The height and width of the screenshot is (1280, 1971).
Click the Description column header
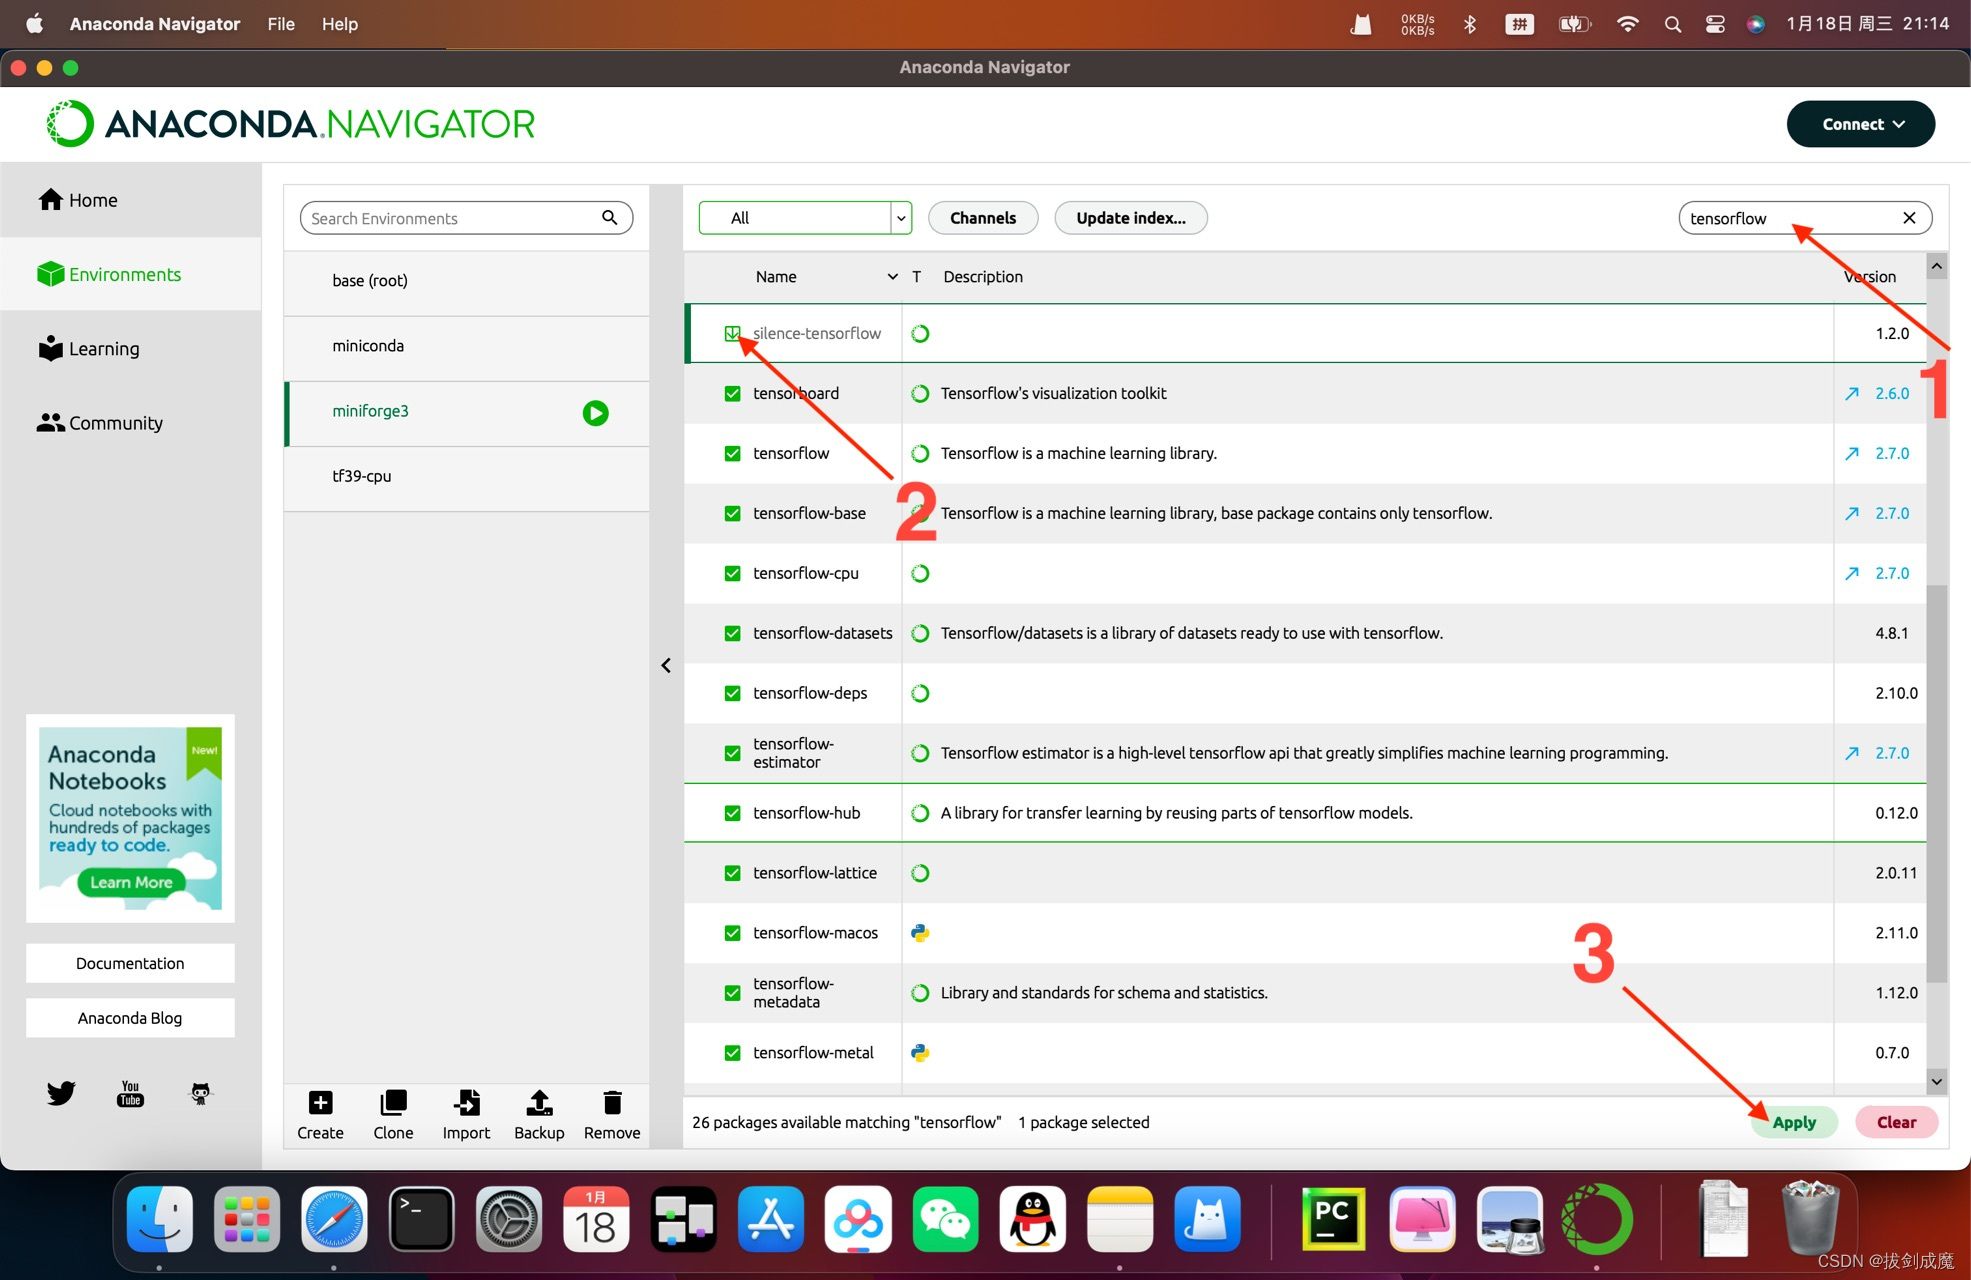[983, 277]
